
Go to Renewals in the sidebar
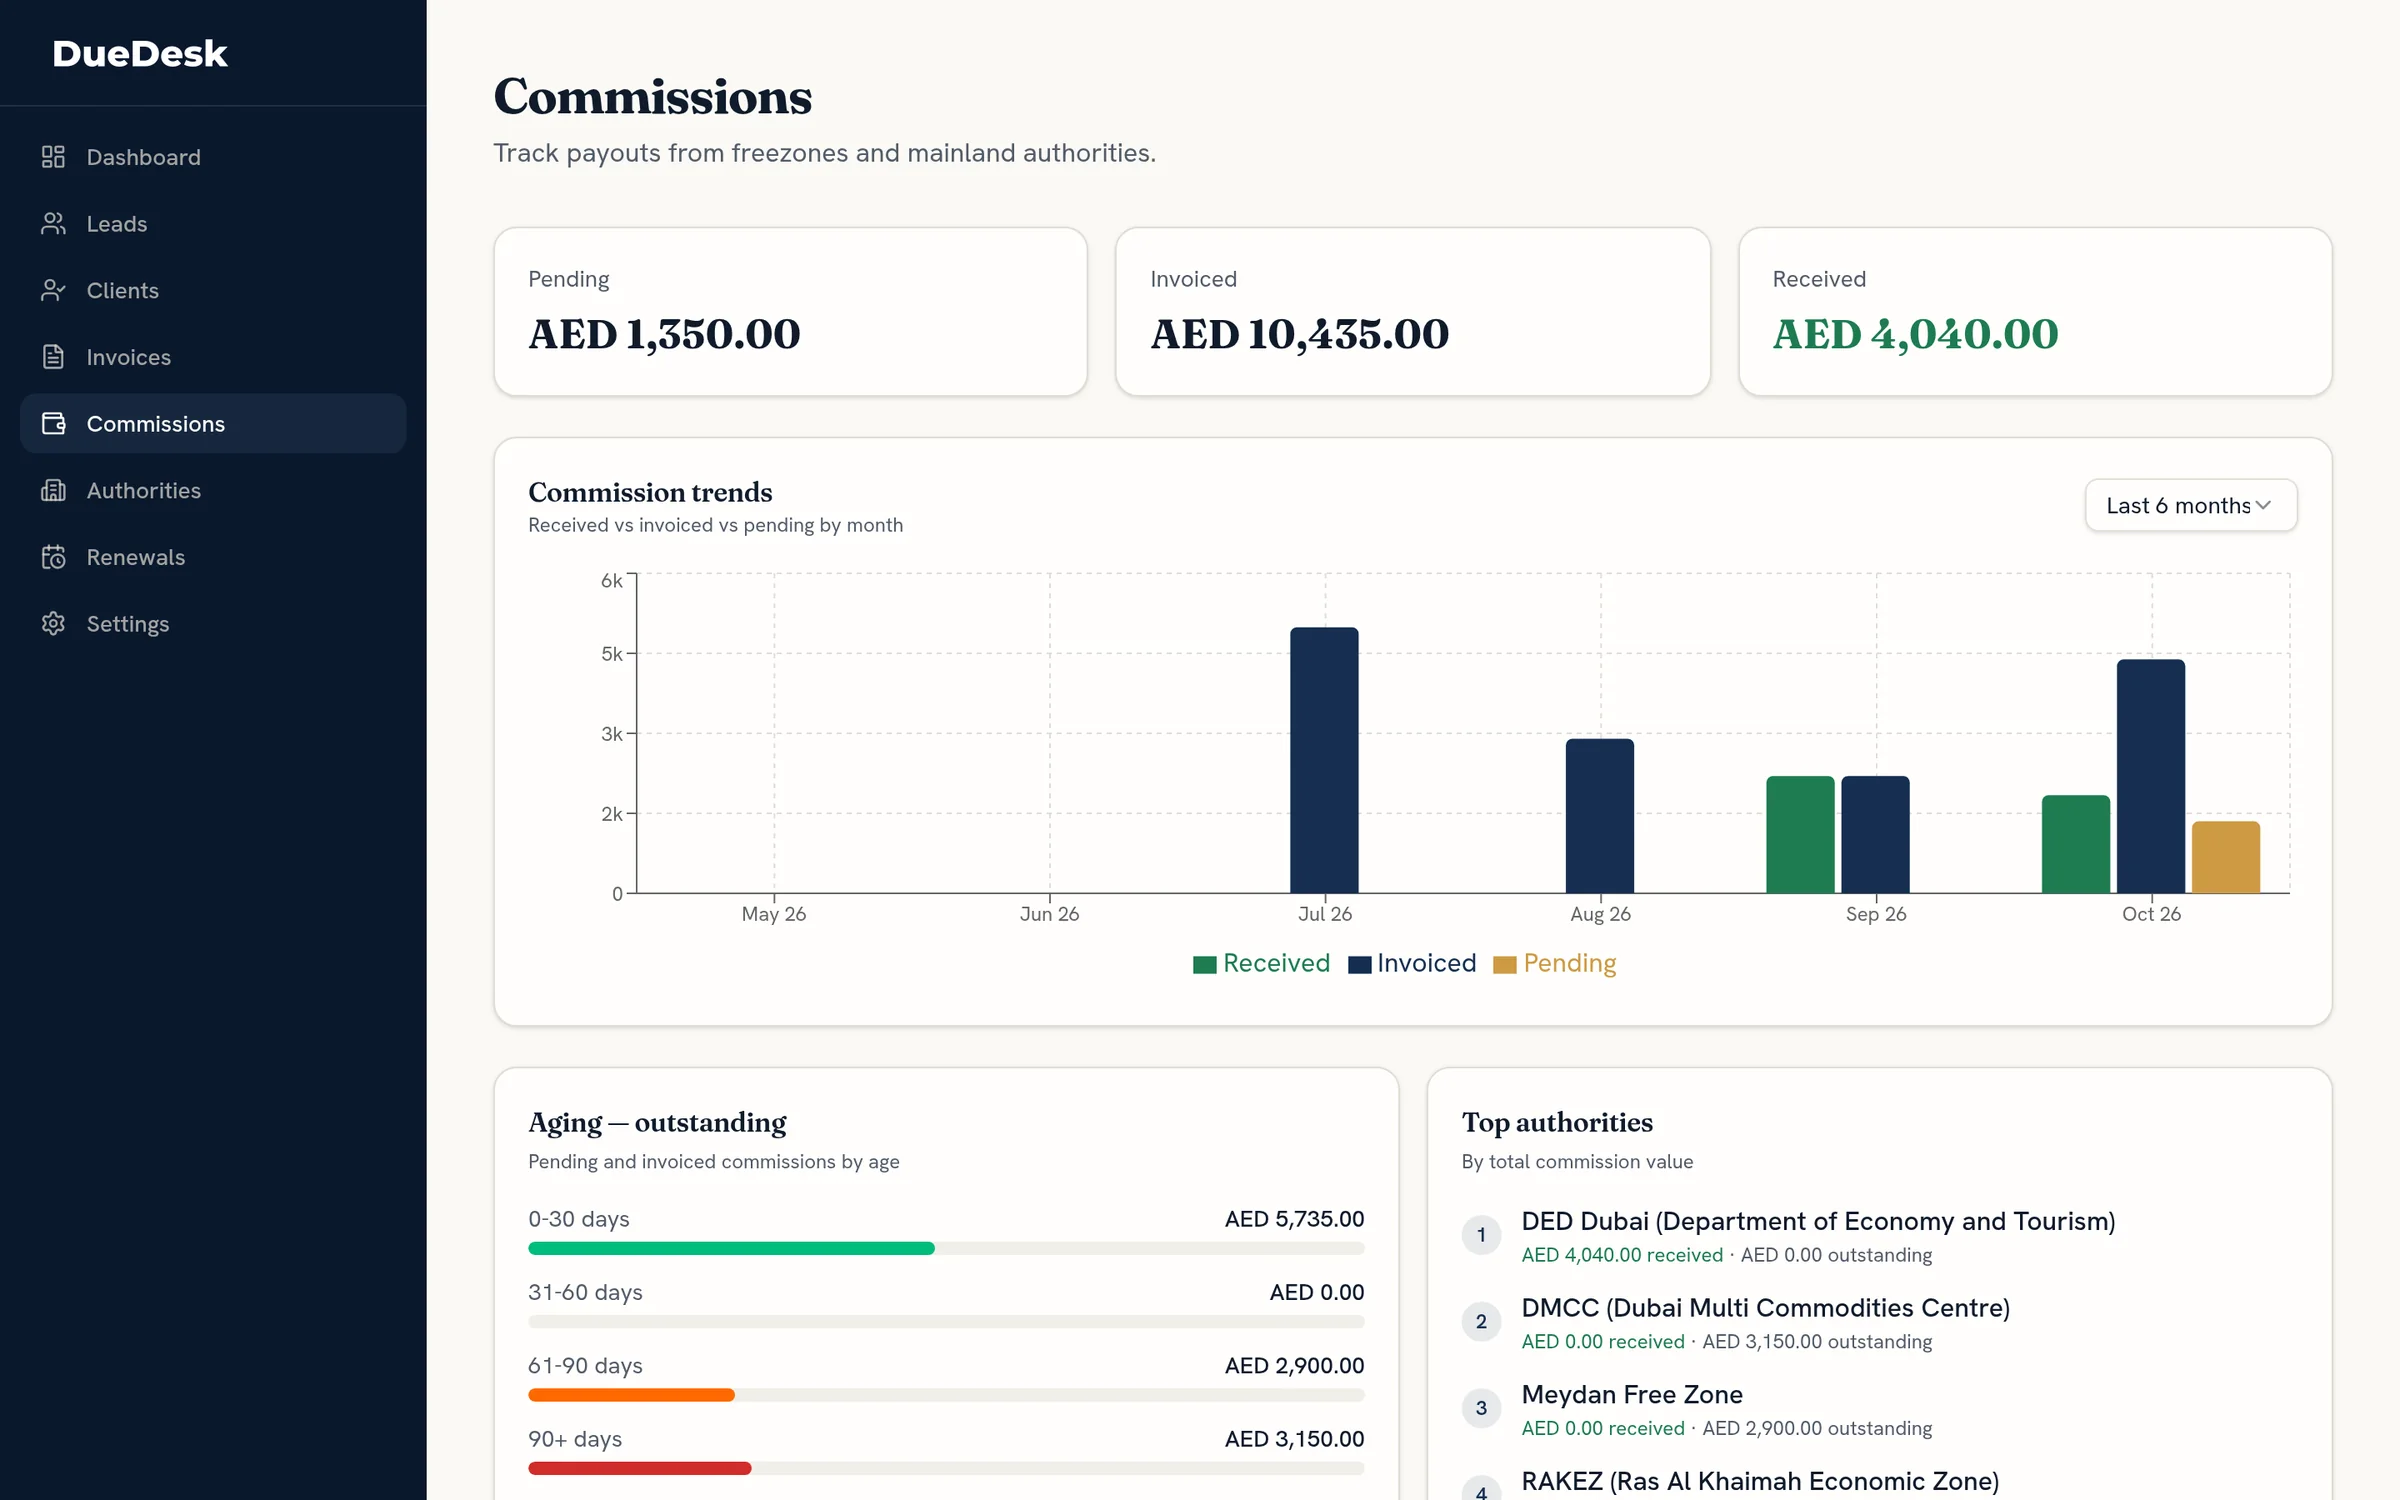(x=213, y=557)
